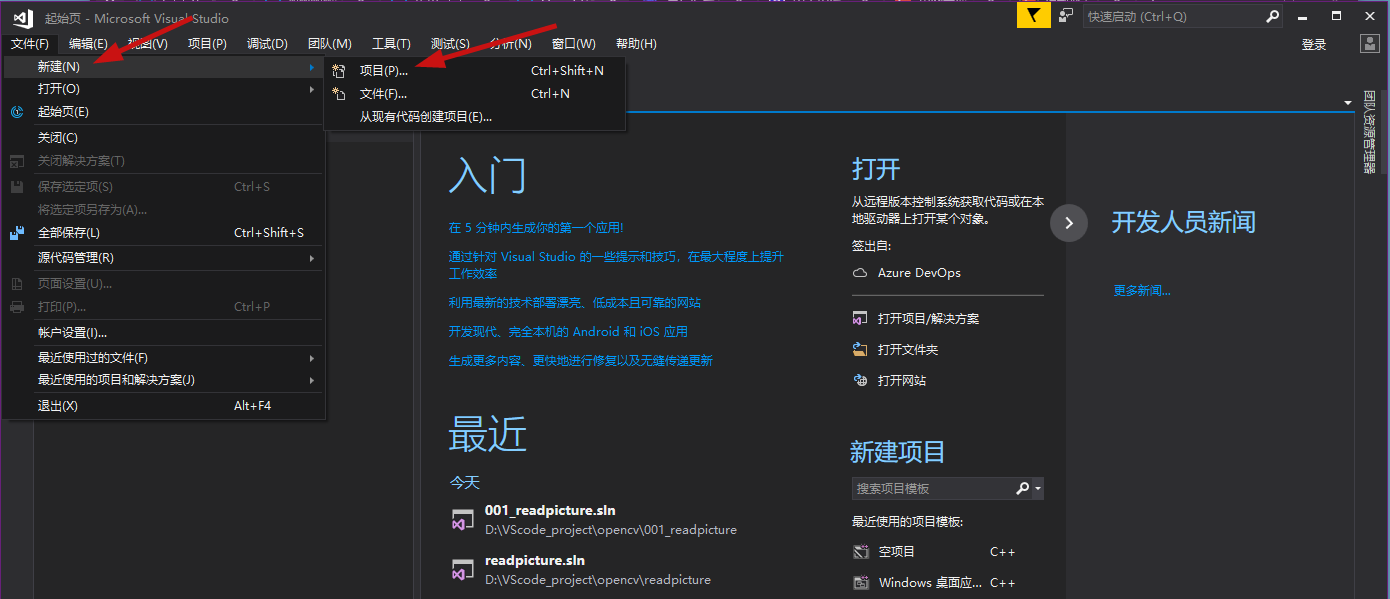Click the yellow notifications flag icon
The width and height of the screenshot is (1390, 599).
pos(1033,16)
